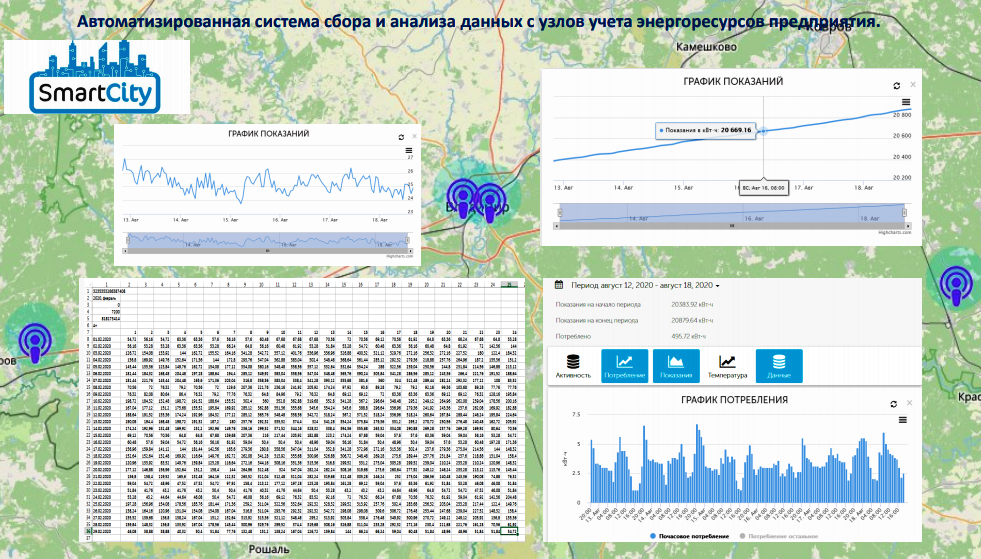981x559 pixels.
Task: Select right antenna marker of central map pair
Action: coord(490,202)
